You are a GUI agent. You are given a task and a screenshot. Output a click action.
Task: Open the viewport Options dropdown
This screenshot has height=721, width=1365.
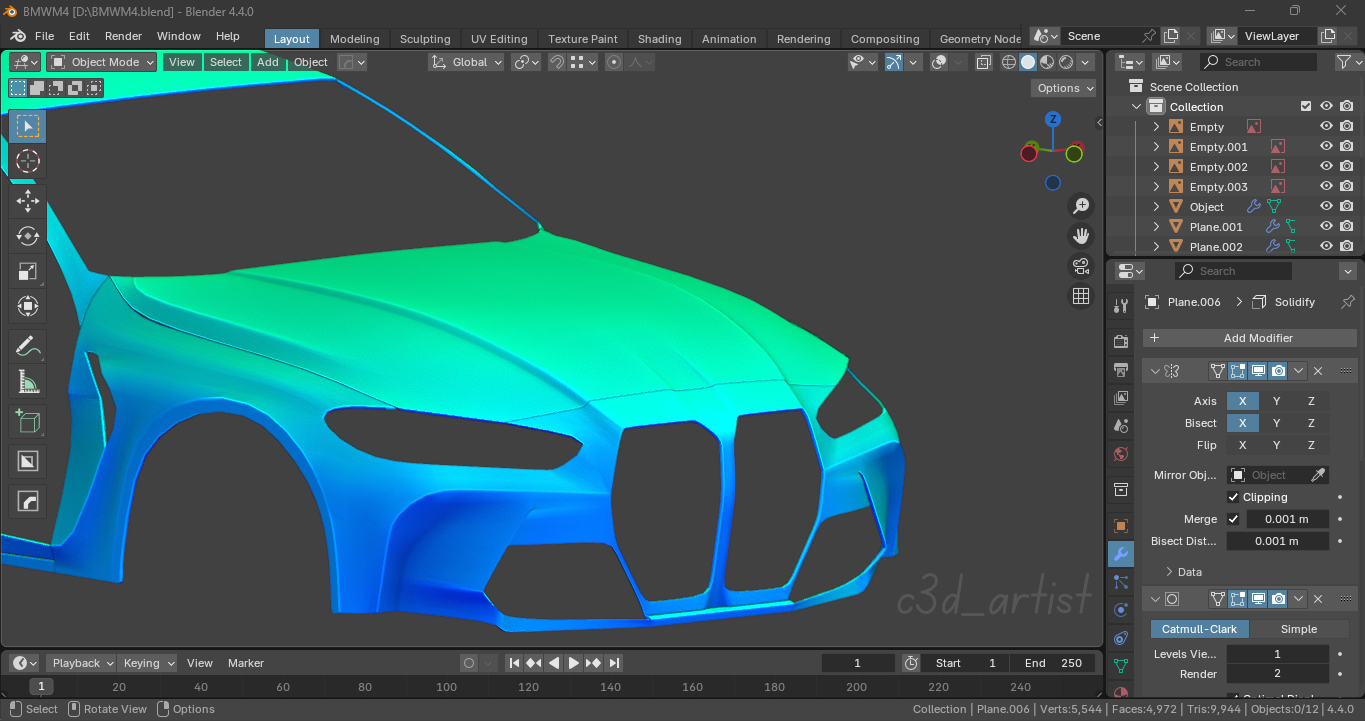click(x=1063, y=88)
